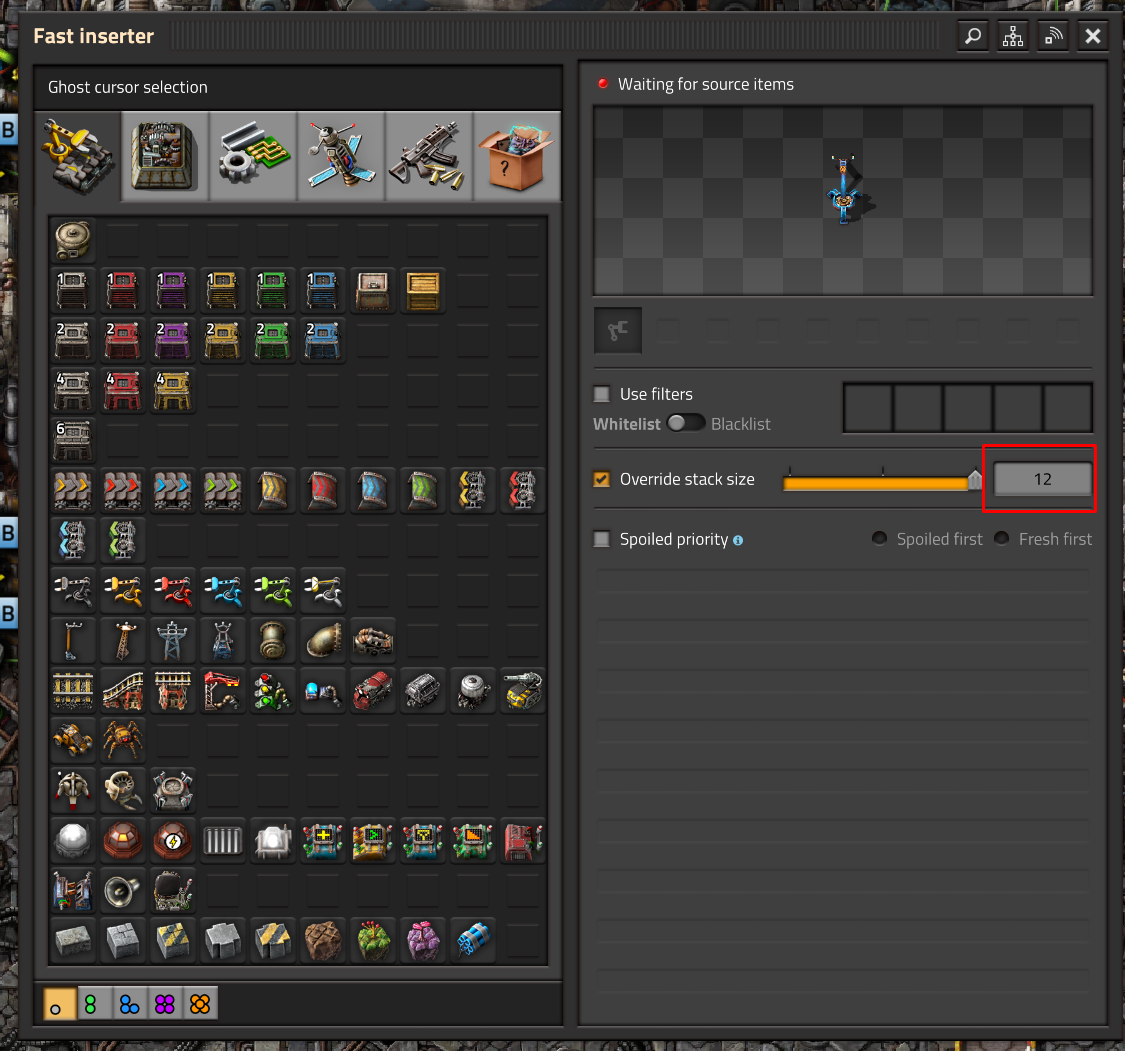Select the blue fast inserter item
The width and height of the screenshot is (1125, 1051).
point(222,590)
